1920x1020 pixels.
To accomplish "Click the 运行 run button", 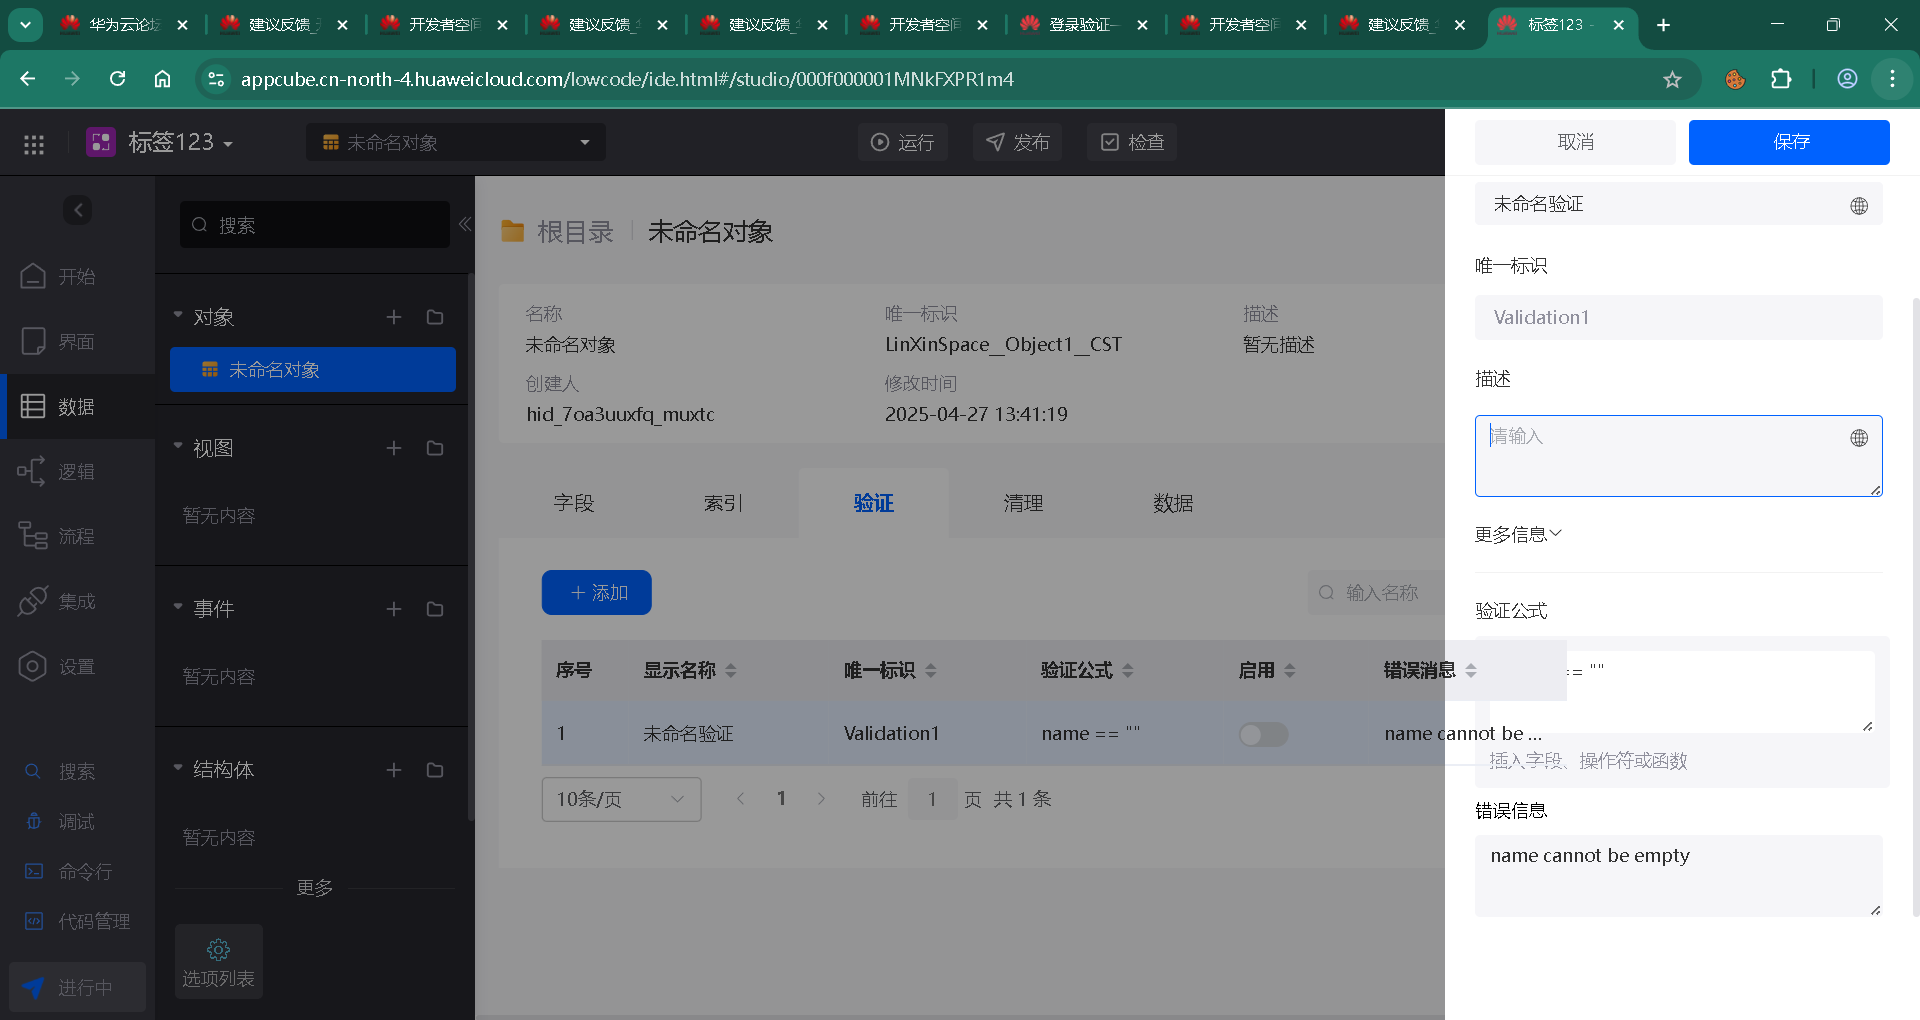I will tap(902, 143).
